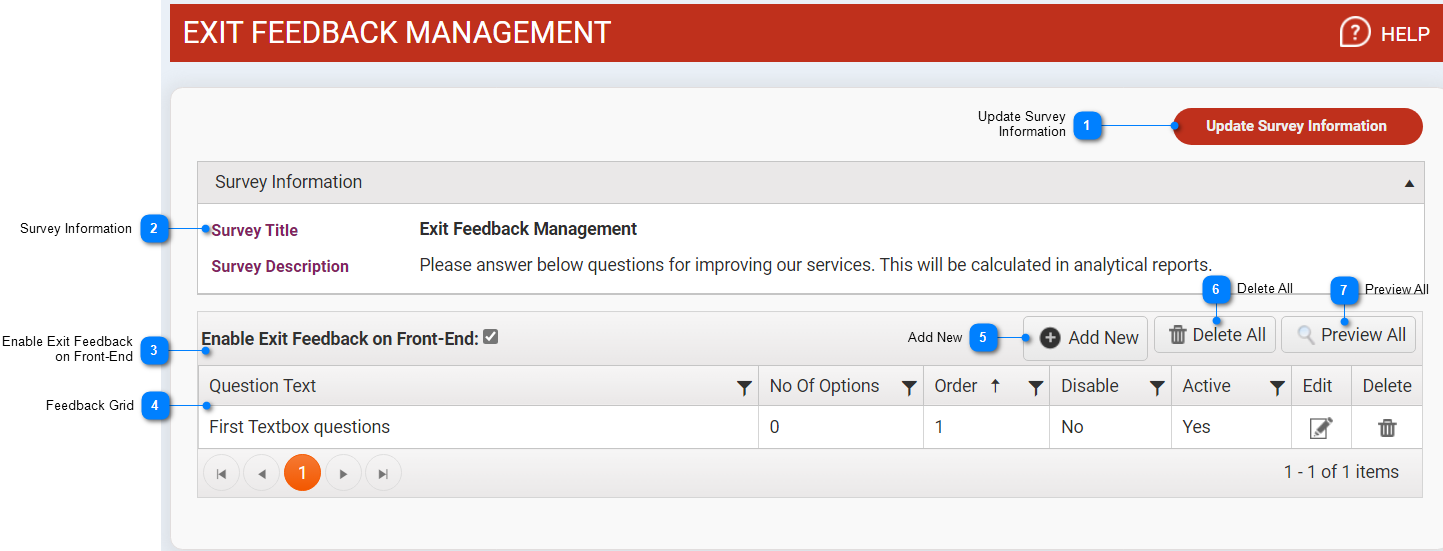Open the Disable column filter
Screen dimensions: 1443x551
point(1157,388)
